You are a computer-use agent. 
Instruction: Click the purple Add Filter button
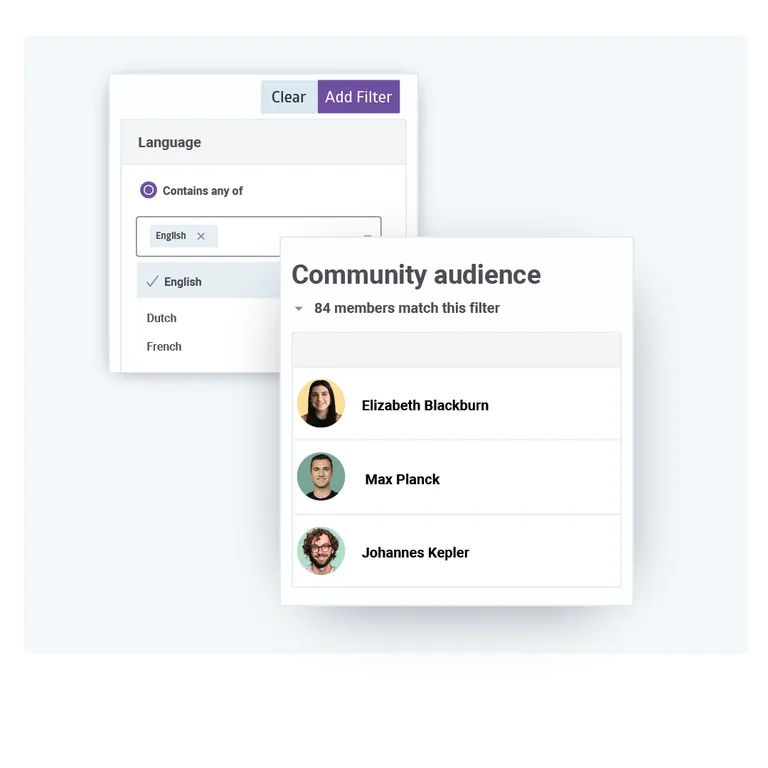358,97
